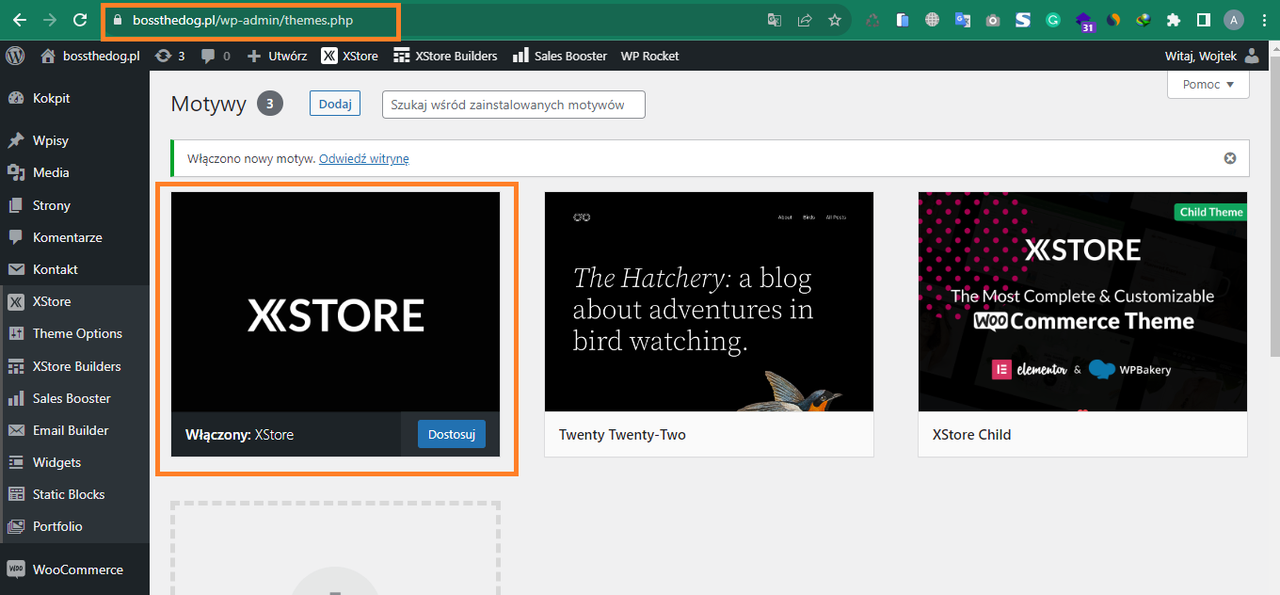The image size is (1280, 595).
Task: Click the WordPress logo in admin bar
Action: (x=15, y=56)
